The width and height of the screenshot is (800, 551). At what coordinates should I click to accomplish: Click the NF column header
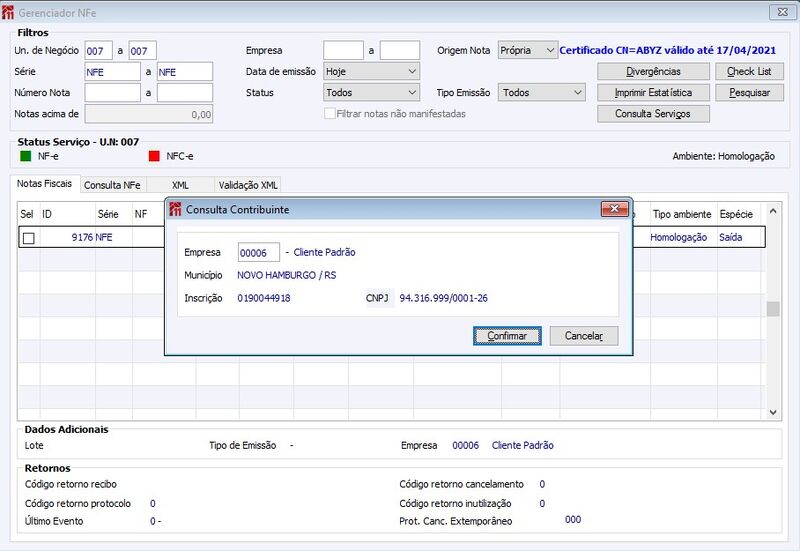coord(148,214)
